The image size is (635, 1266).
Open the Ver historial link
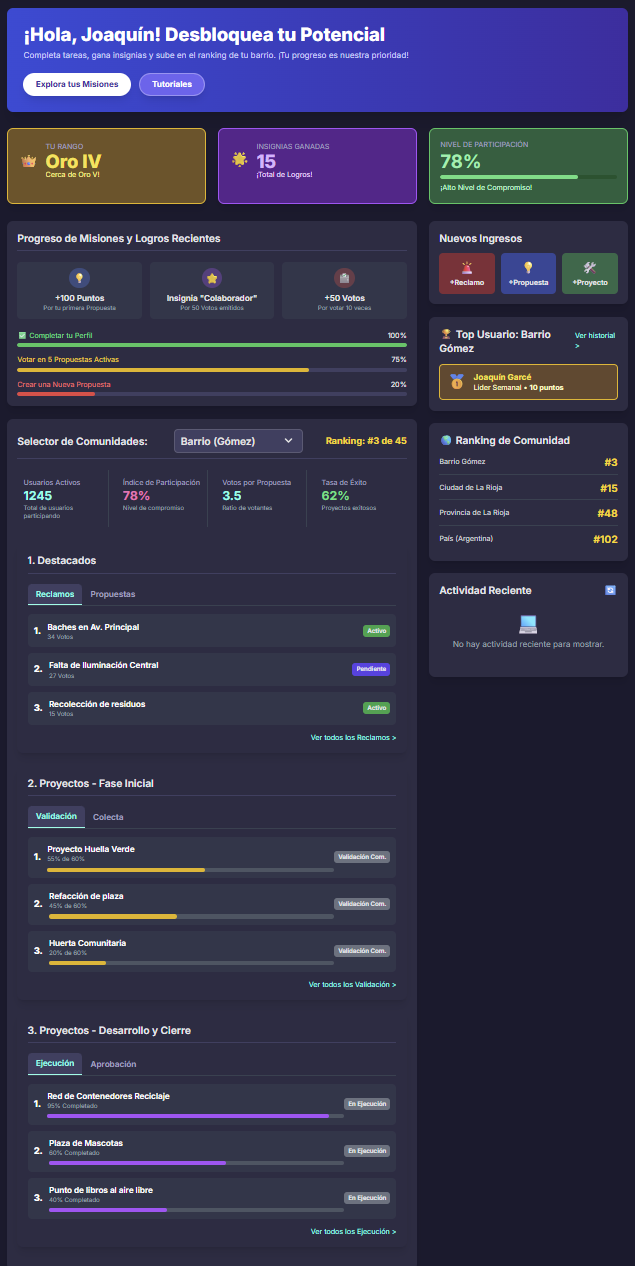[595, 341]
